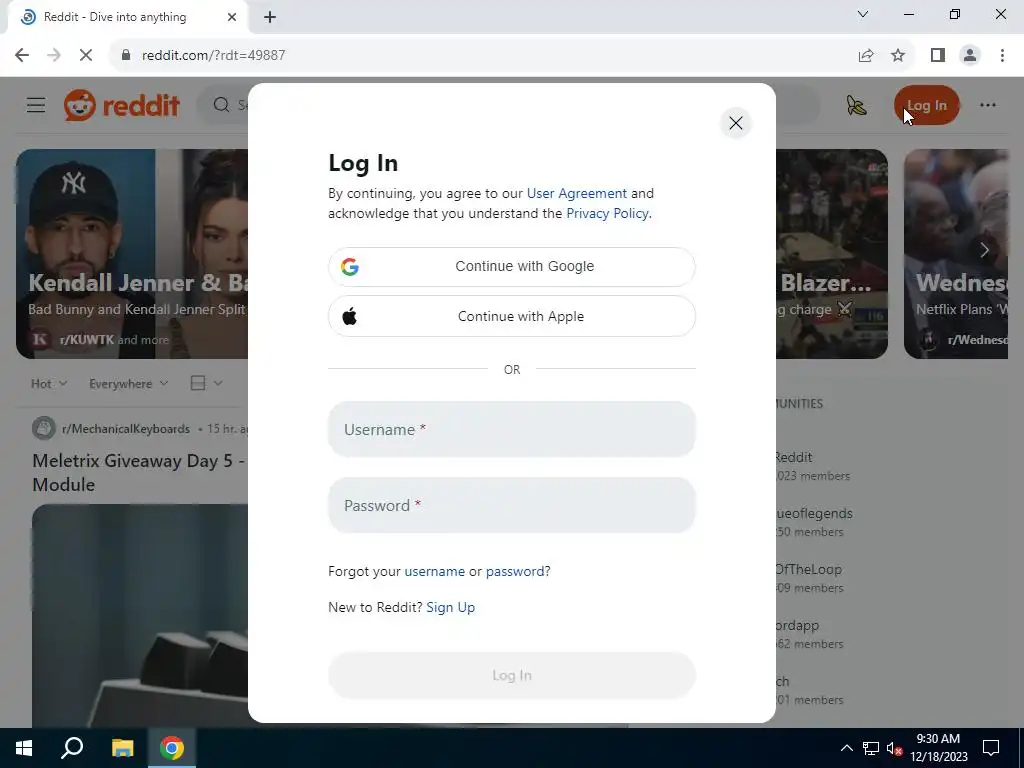
Task: Open a new browser tab
Action: click(x=270, y=18)
